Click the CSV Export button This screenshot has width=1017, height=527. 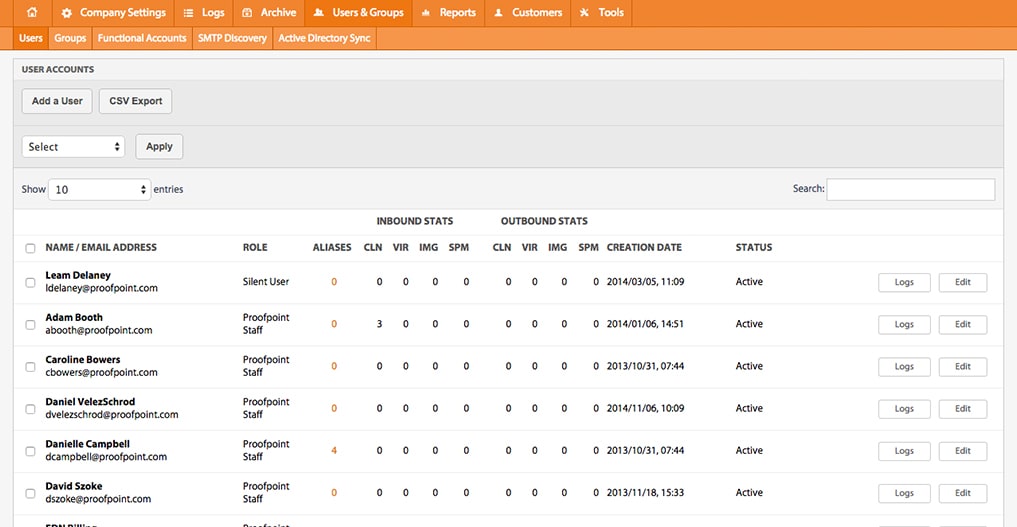(x=136, y=101)
